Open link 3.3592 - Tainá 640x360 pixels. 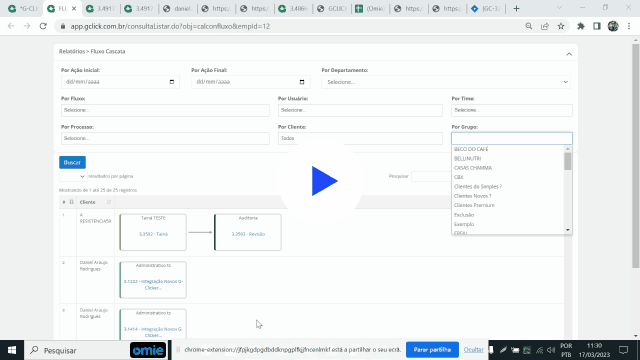pos(153,234)
